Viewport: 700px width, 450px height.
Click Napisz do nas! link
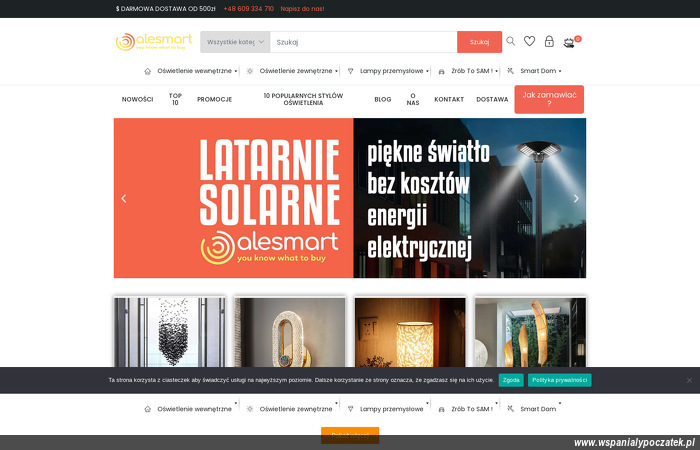[x=302, y=9]
